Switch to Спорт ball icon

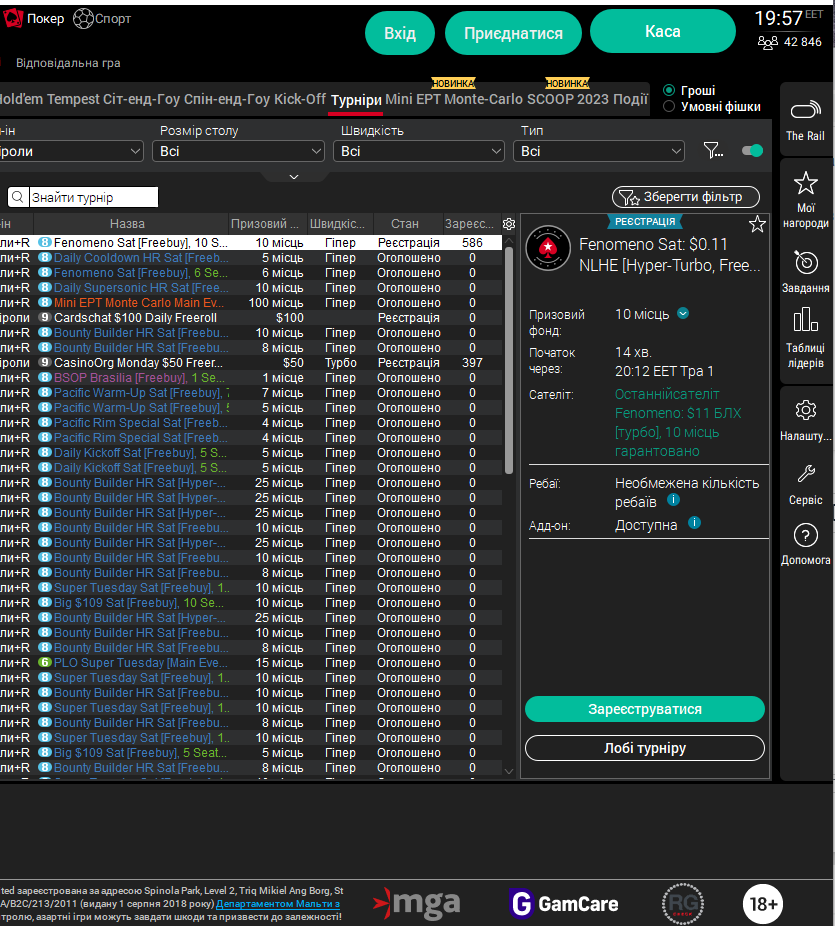click(x=83, y=19)
